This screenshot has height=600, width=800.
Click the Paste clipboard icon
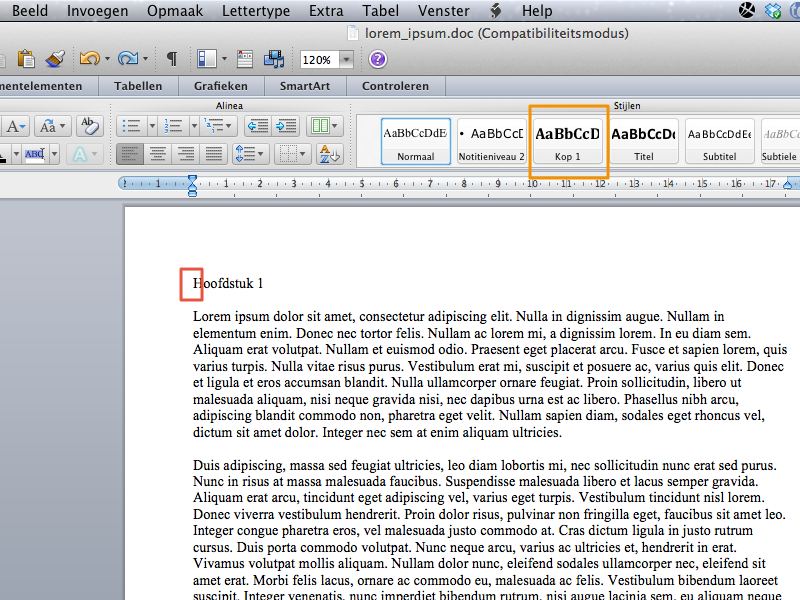(x=26, y=59)
